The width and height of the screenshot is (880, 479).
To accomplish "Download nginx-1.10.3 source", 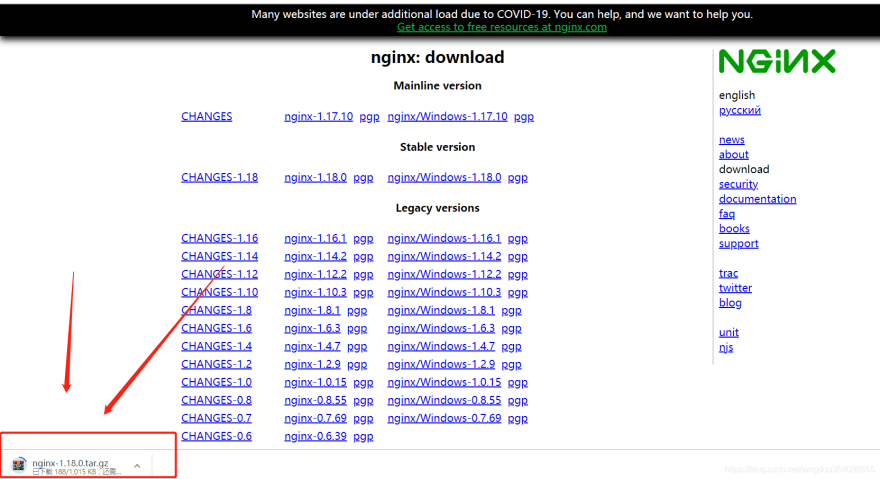I will (315, 292).
